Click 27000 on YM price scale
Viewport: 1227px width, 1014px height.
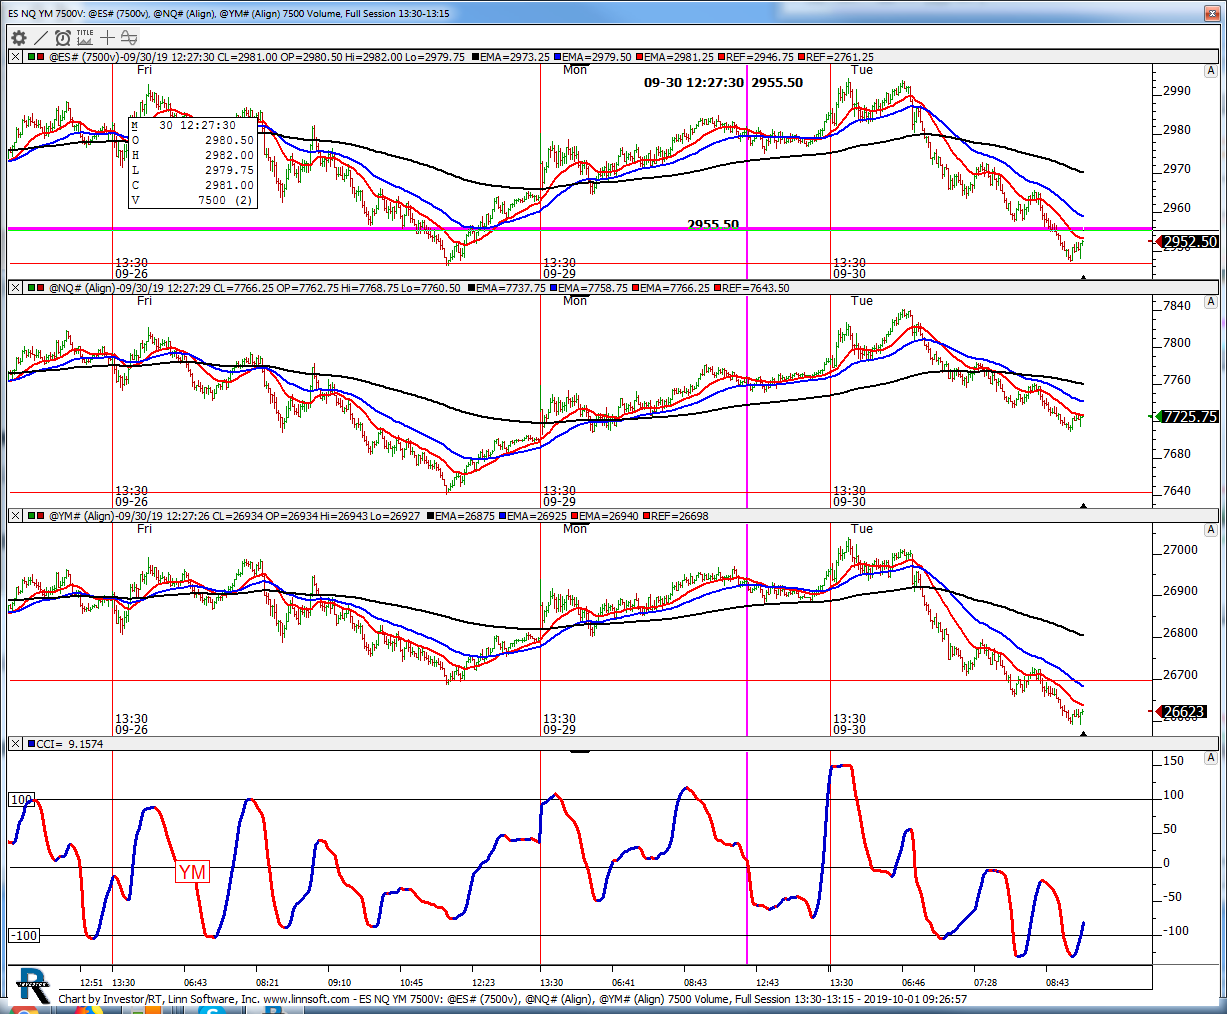pos(1180,550)
